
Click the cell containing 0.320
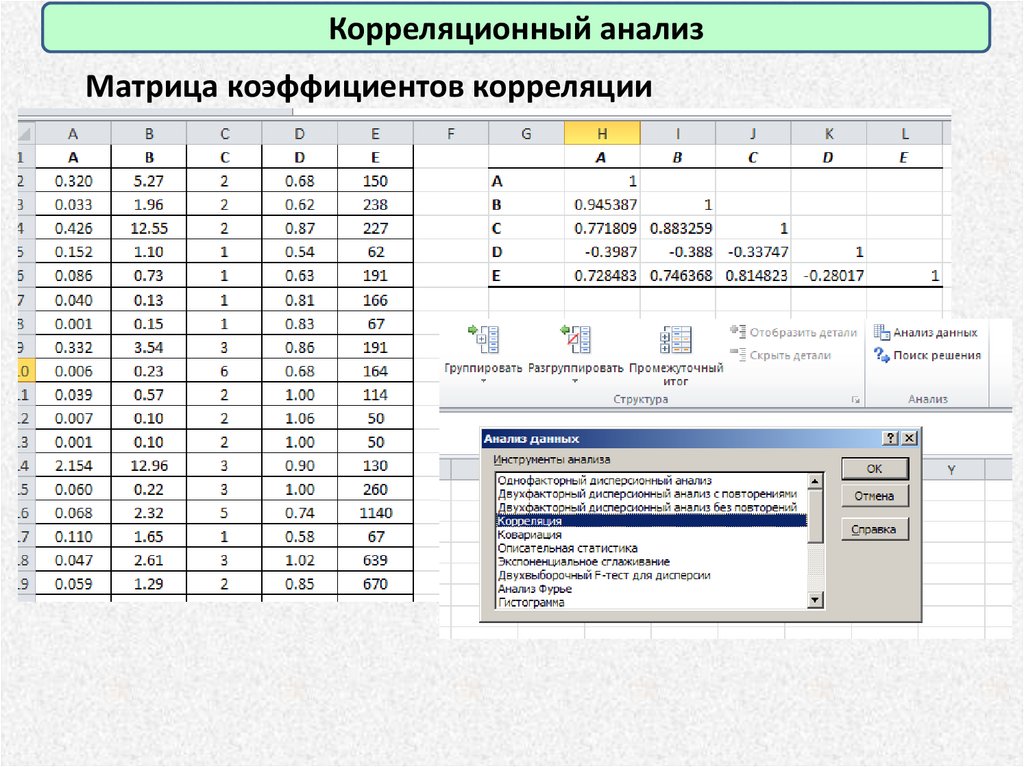[x=73, y=181]
